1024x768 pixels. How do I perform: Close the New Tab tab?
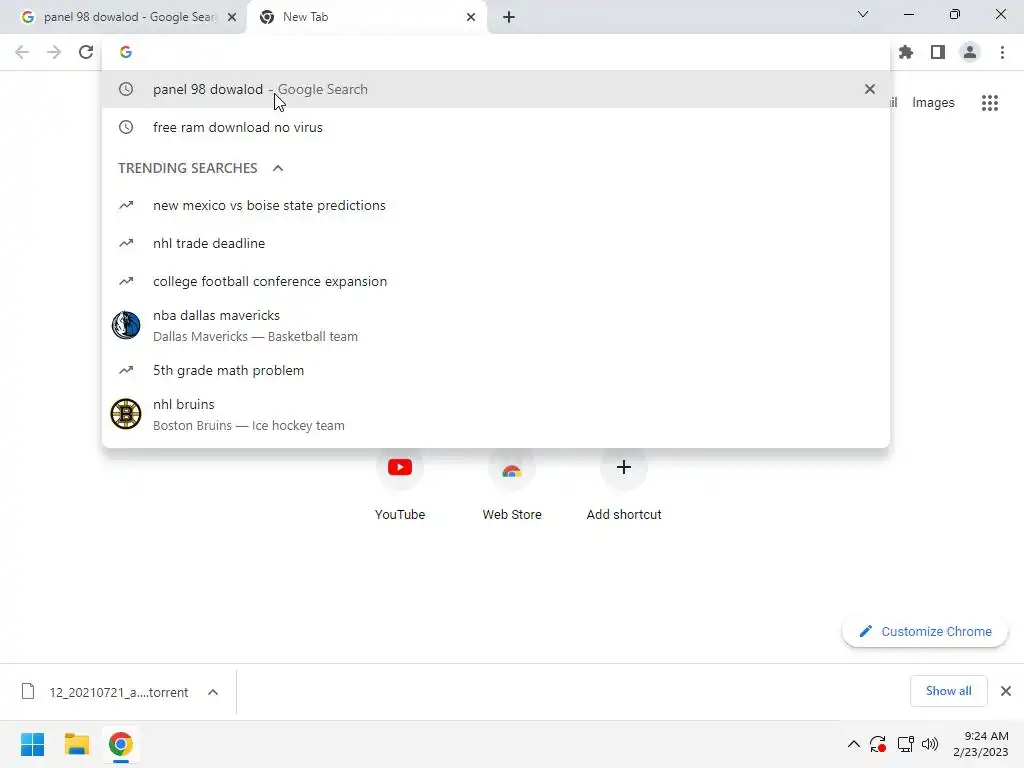(x=471, y=17)
